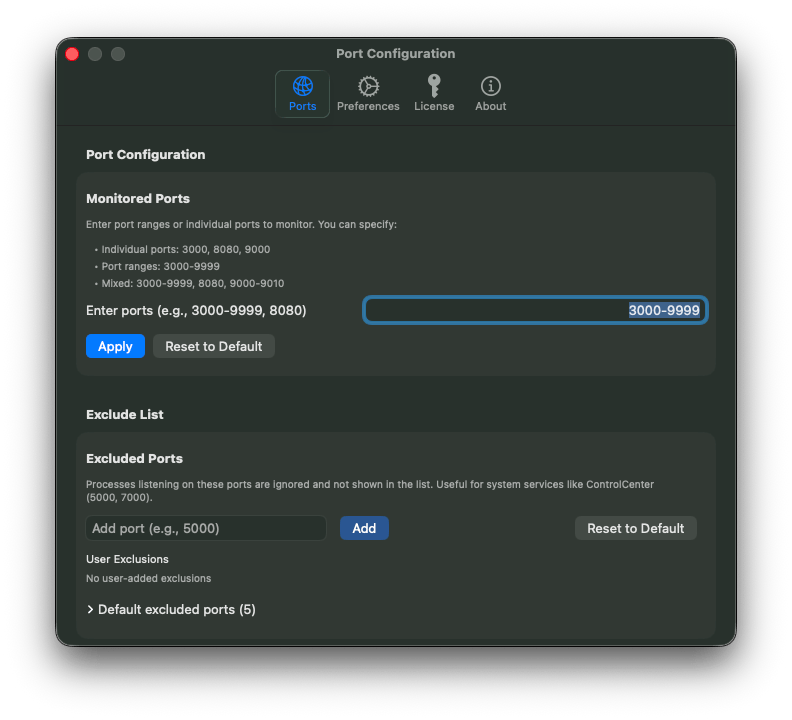Click the gray minimize window button
This screenshot has width=792, height=720.
[x=95, y=54]
